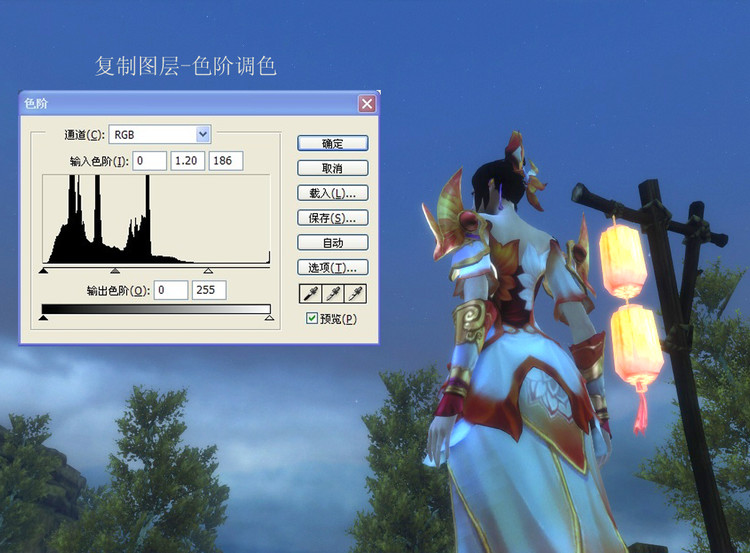The height and width of the screenshot is (553, 750).
Task: Click the histogram graph area
Action: [156, 219]
